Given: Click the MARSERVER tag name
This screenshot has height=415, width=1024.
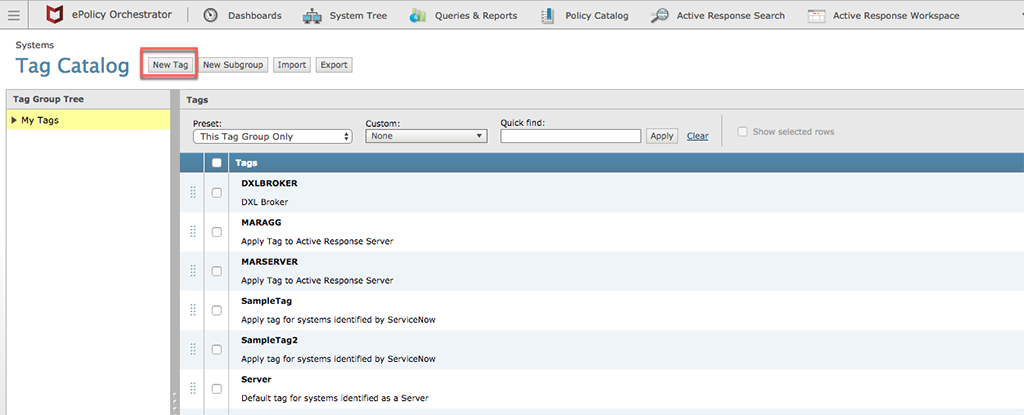Looking at the screenshot, I should point(269,261).
